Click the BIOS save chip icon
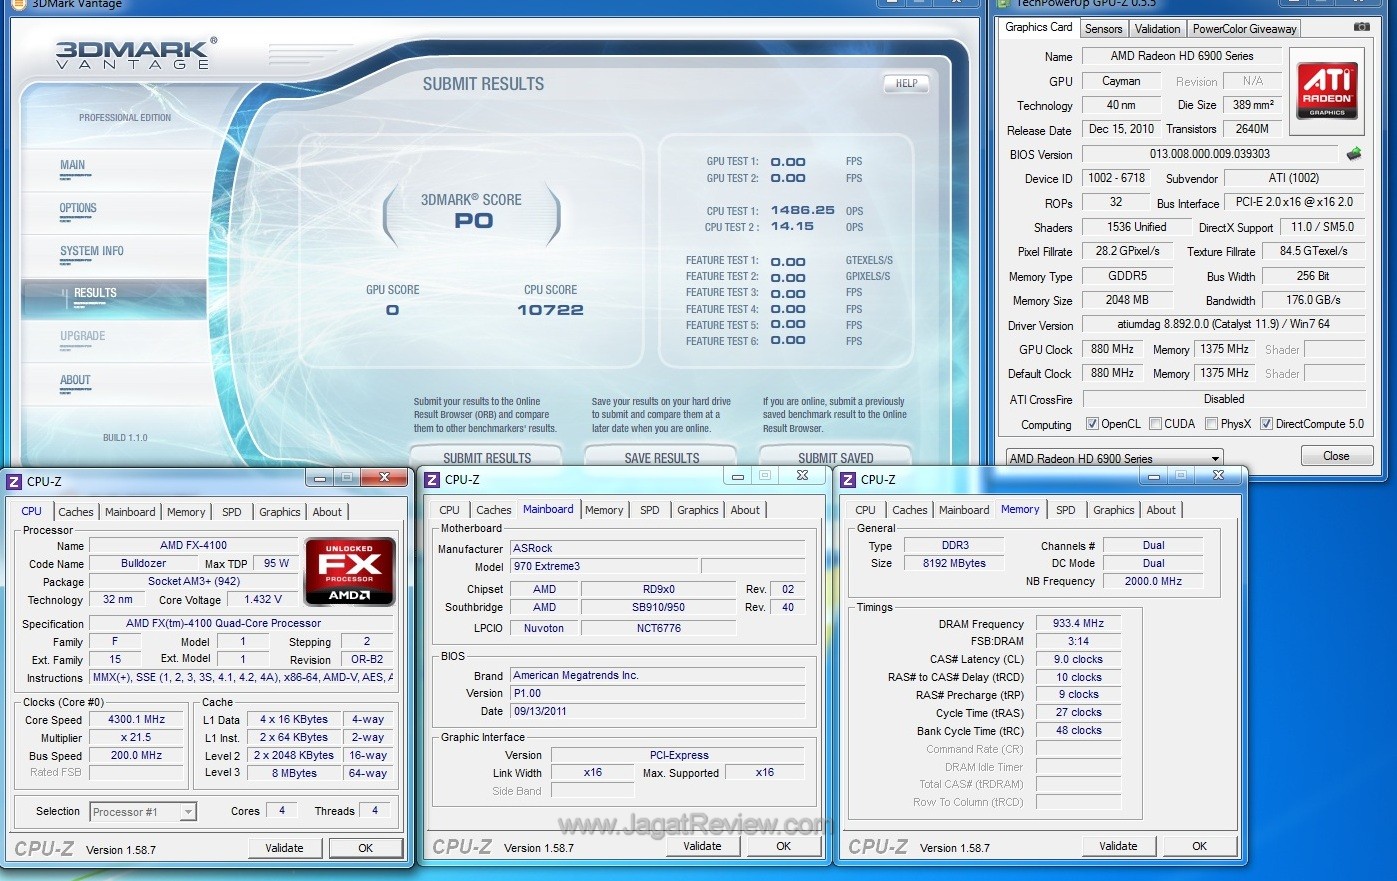This screenshot has width=1397, height=881. click(1354, 154)
